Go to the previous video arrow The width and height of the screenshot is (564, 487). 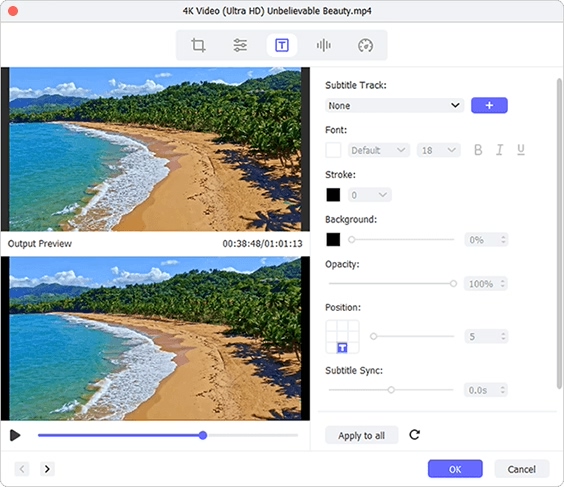(22, 469)
